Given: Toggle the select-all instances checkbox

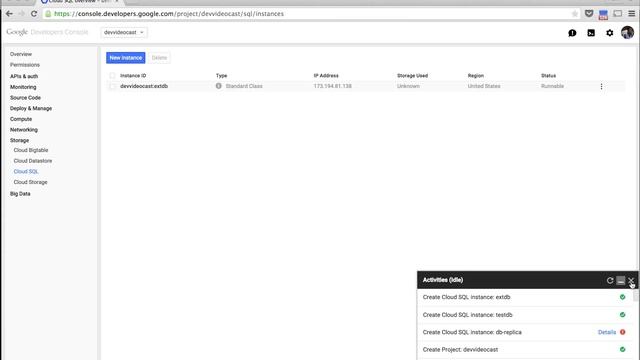Looking at the screenshot, I should pyautogui.click(x=112, y=76).
